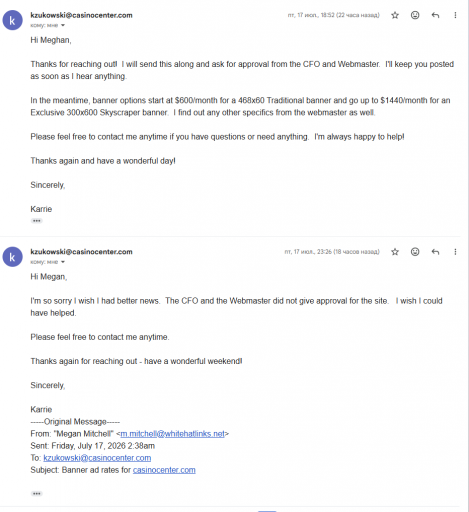This screenshot has width=469, height=512.
Task: Click sender name on second email header
Action: pyautogui.click(x=81, y=252)
